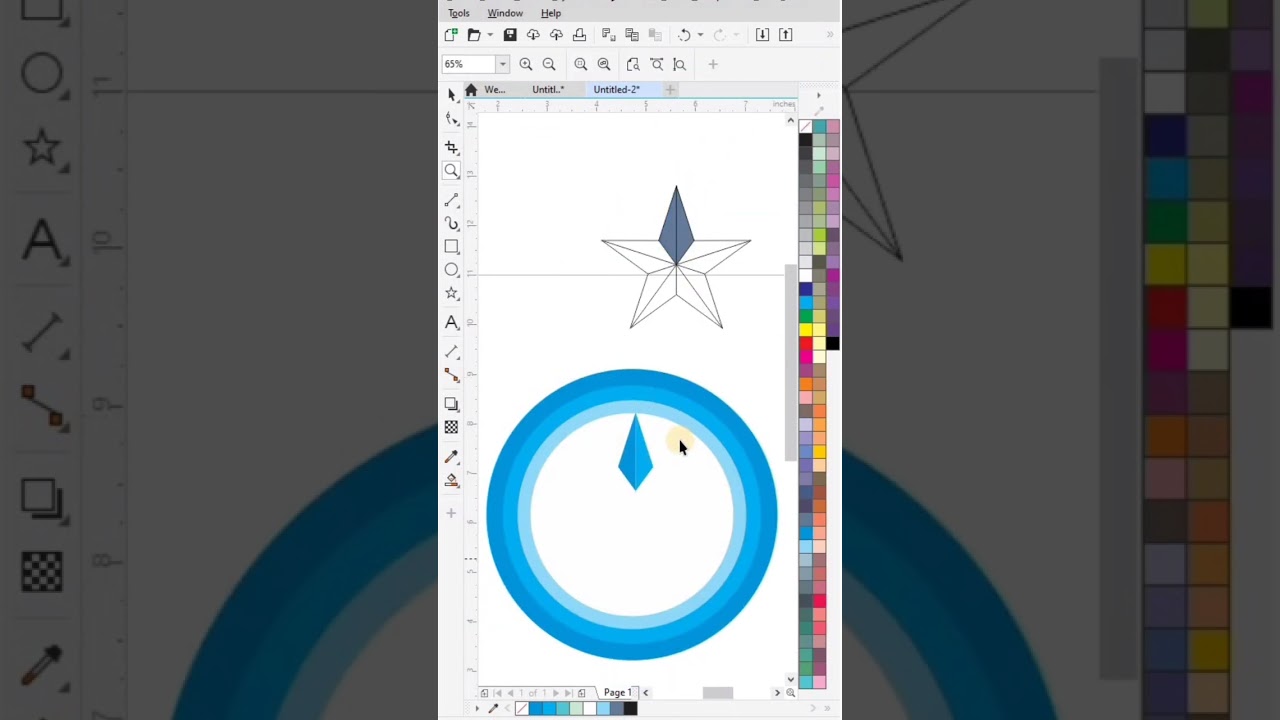Click the 65% zoom level field

tap(469, 64)
